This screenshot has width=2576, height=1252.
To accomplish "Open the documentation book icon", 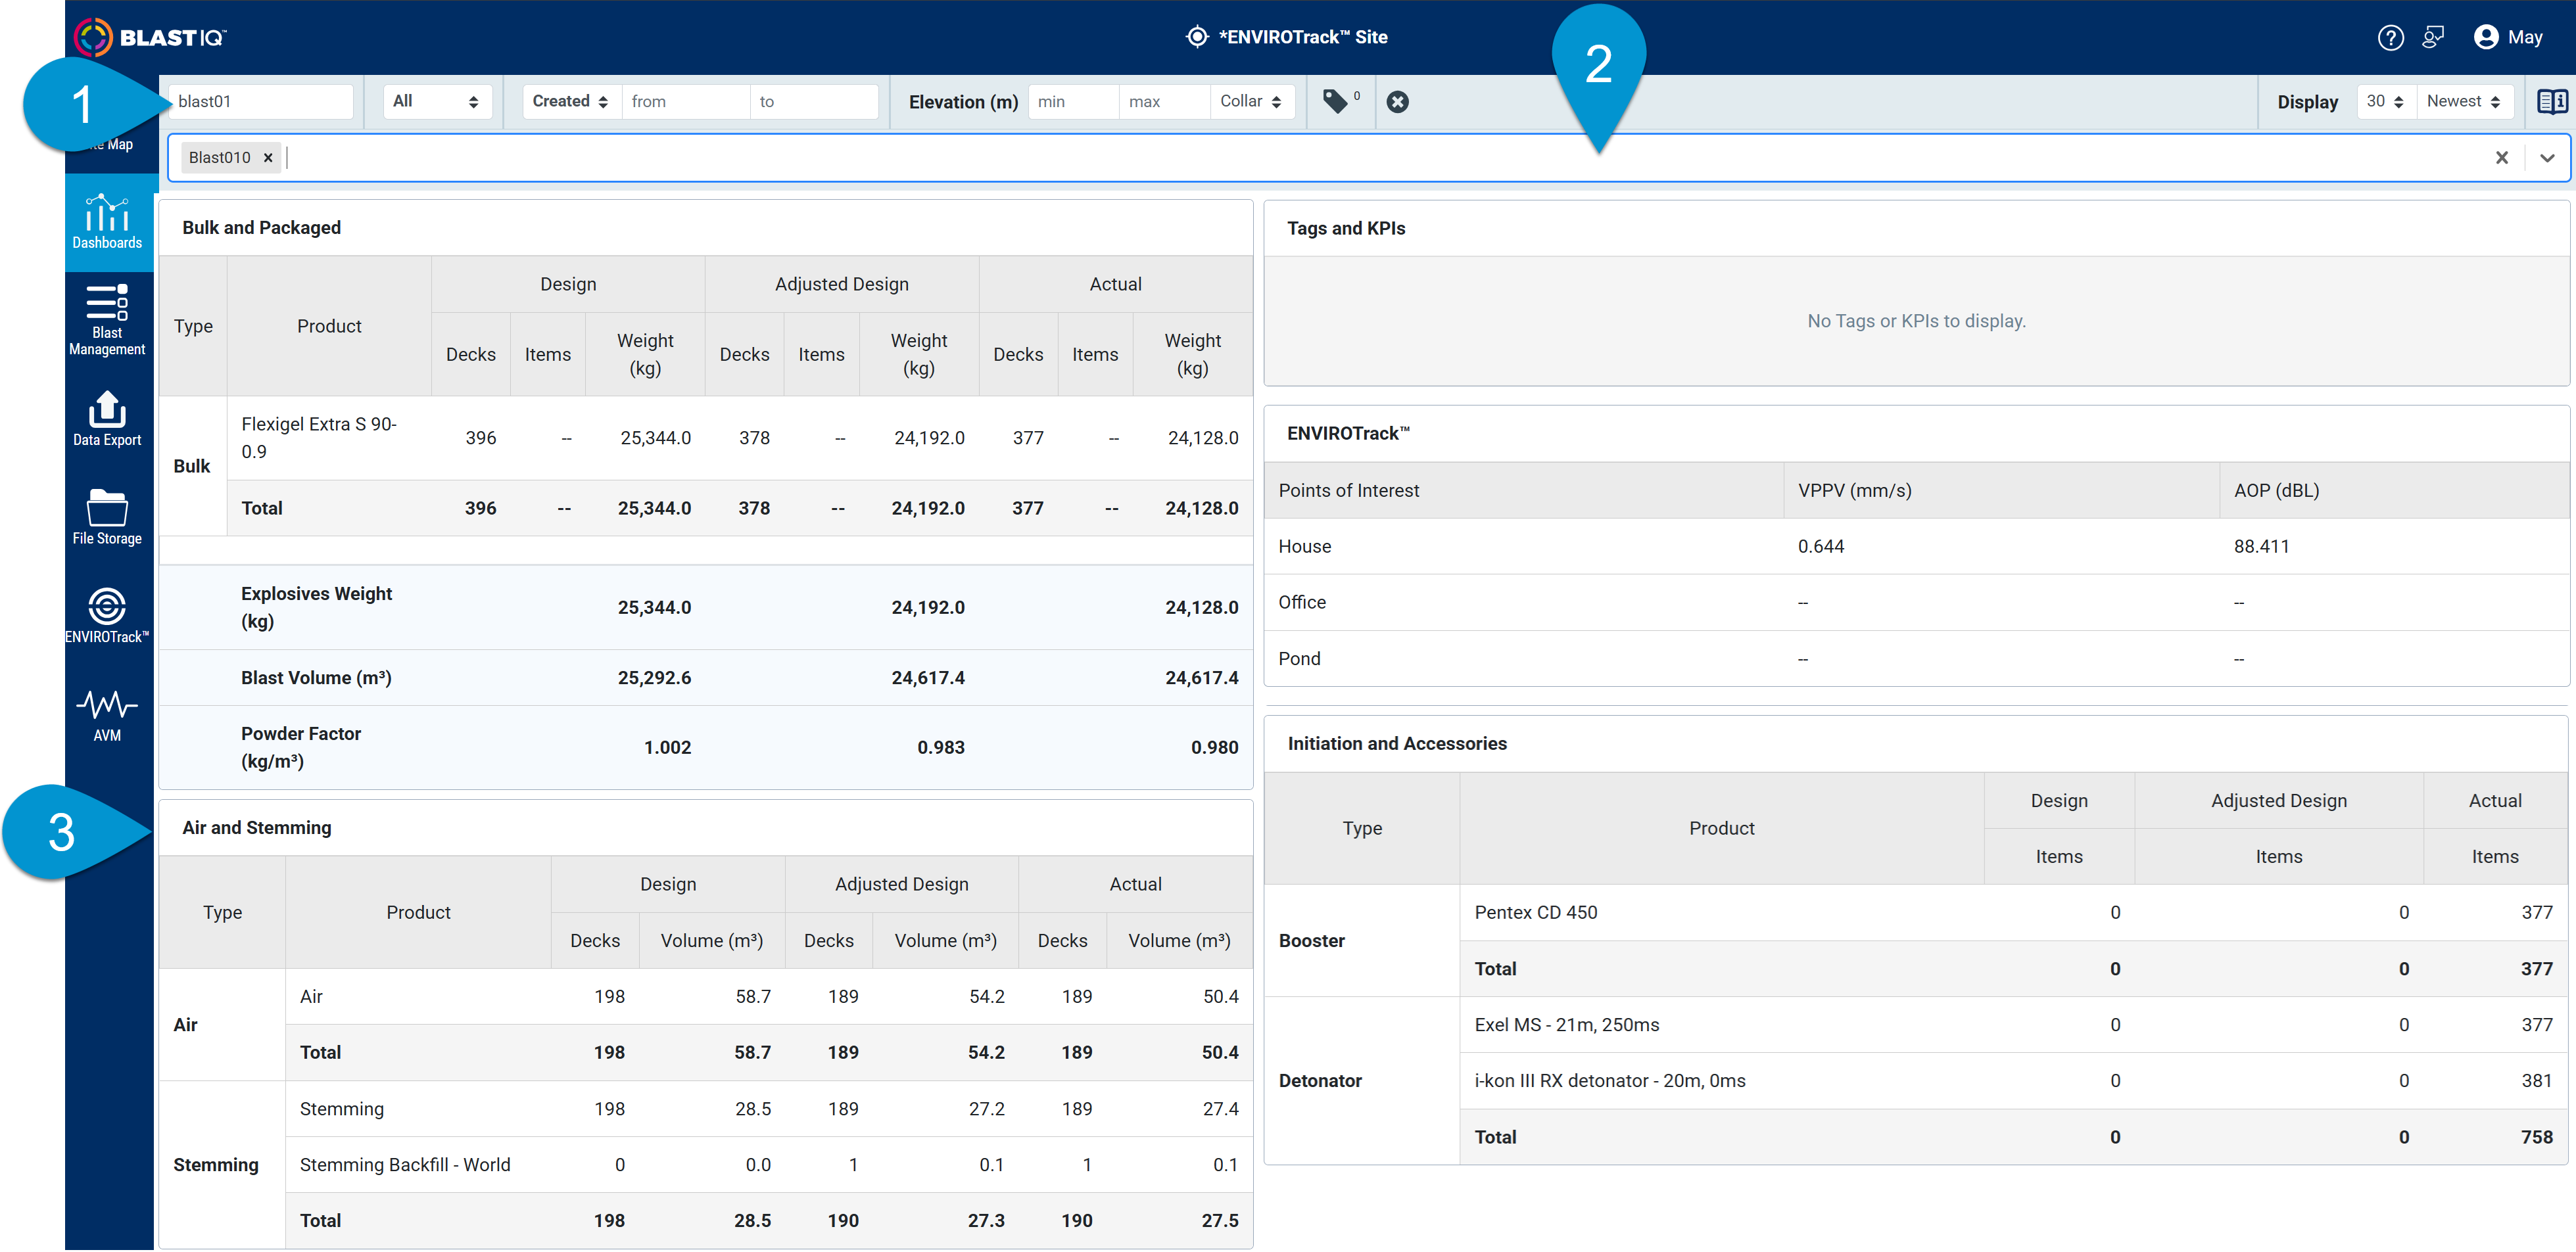I will click(2551, 101).
